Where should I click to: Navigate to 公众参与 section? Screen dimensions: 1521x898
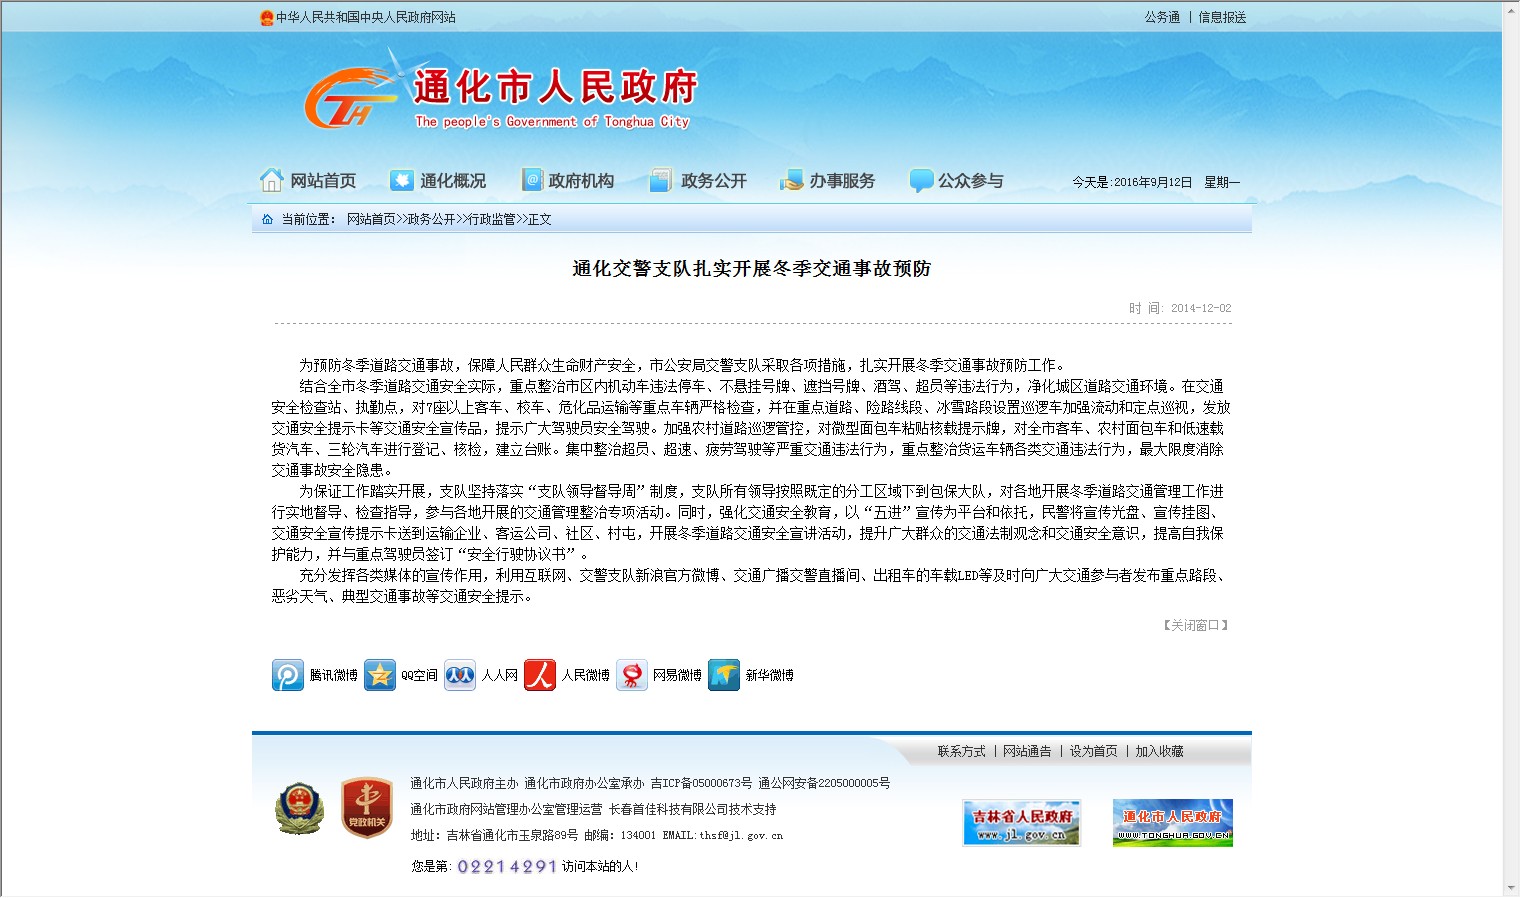[x=957, y=181]
